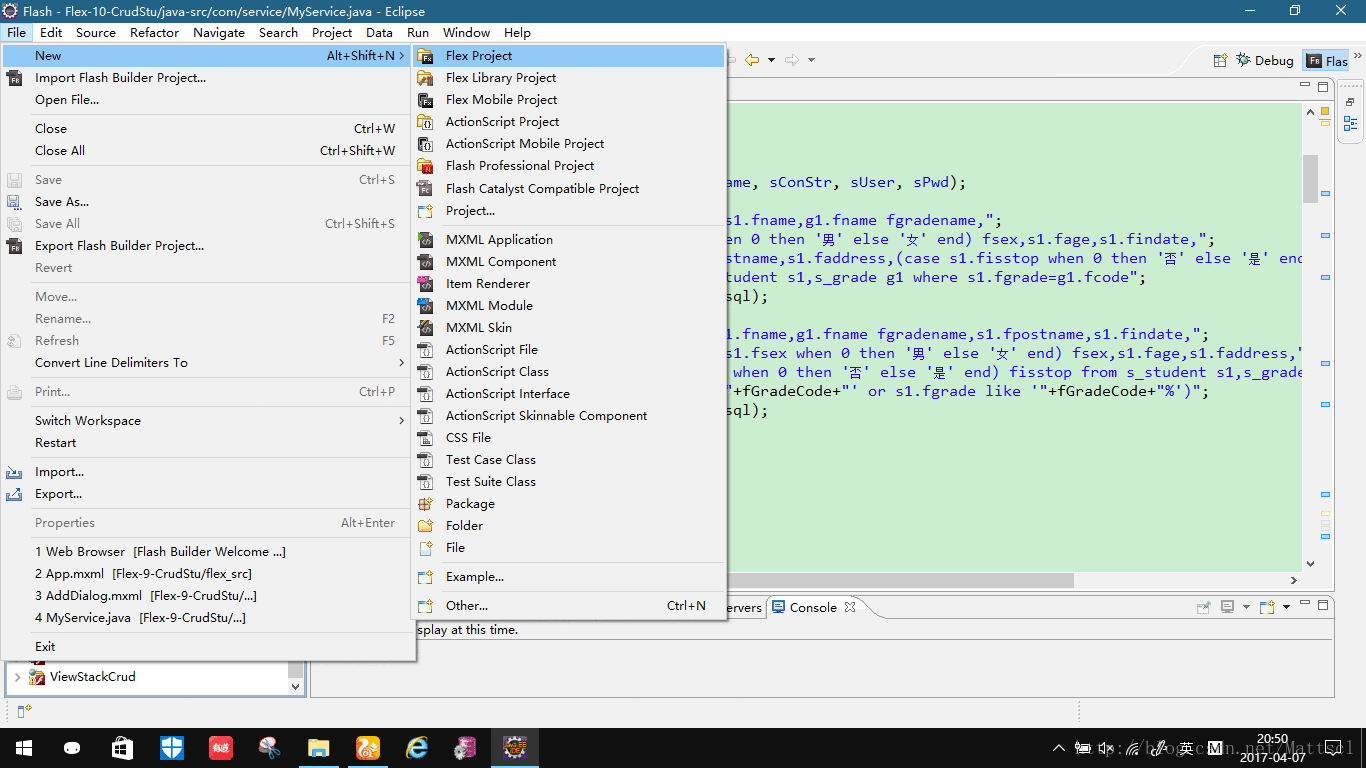Open recent file 3 AddDialog.mxml
Viewport: 1366px width, 768px height.
pos(208,596)
